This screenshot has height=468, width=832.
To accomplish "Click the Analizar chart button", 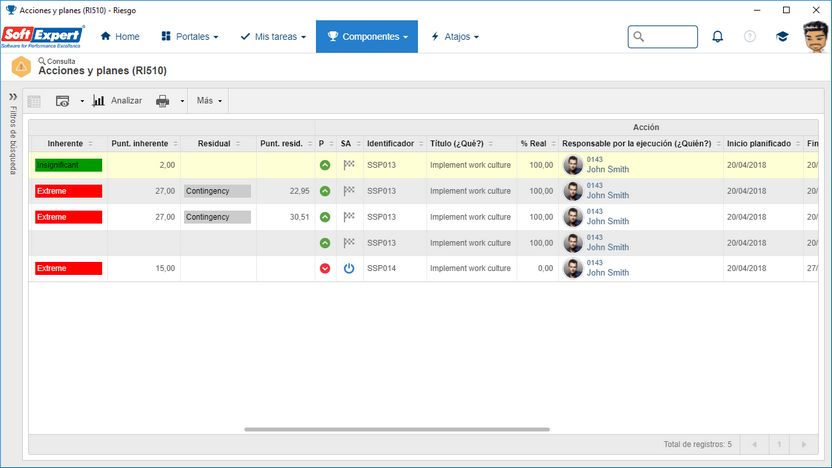I will point(117,101).
